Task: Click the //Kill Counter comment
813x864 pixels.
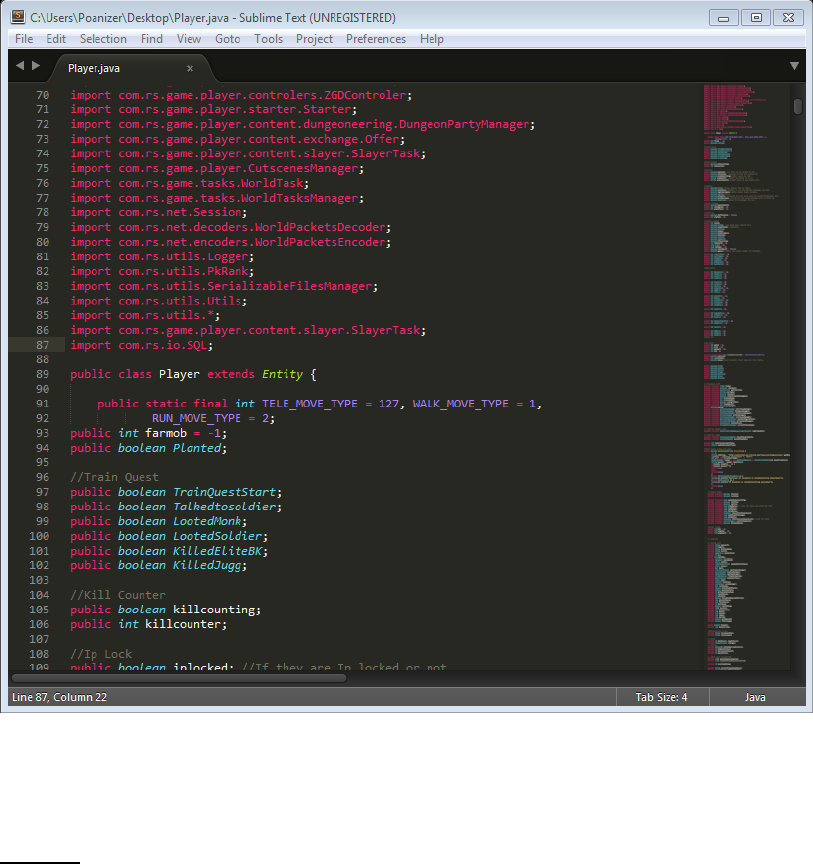Action: pyautogui.click(x=118, y=595)
